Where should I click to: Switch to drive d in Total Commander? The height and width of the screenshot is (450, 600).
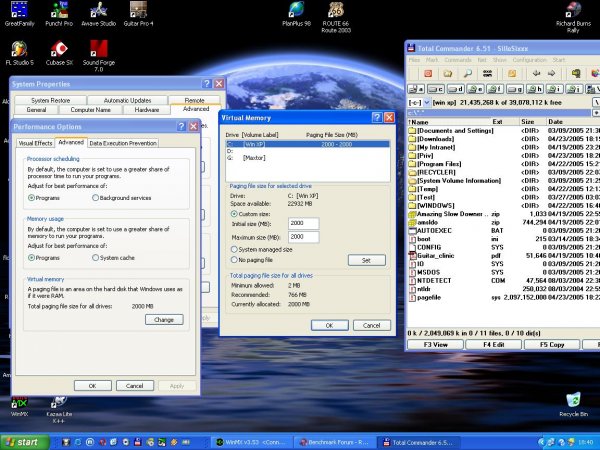[x=455, y=89]
